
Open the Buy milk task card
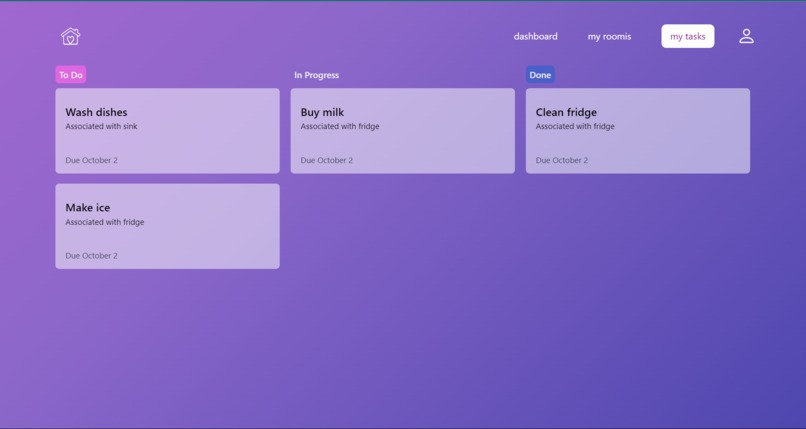[x=402, y=131]
